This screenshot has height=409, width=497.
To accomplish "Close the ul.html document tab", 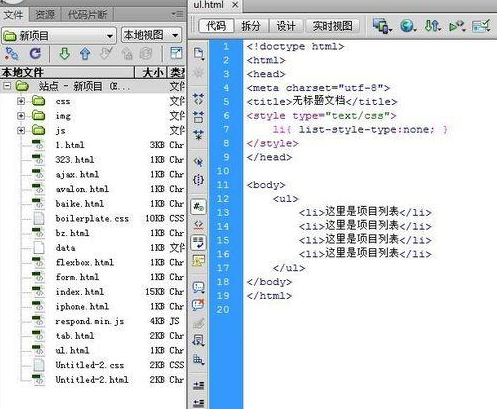I will click(x=235, y=5).
